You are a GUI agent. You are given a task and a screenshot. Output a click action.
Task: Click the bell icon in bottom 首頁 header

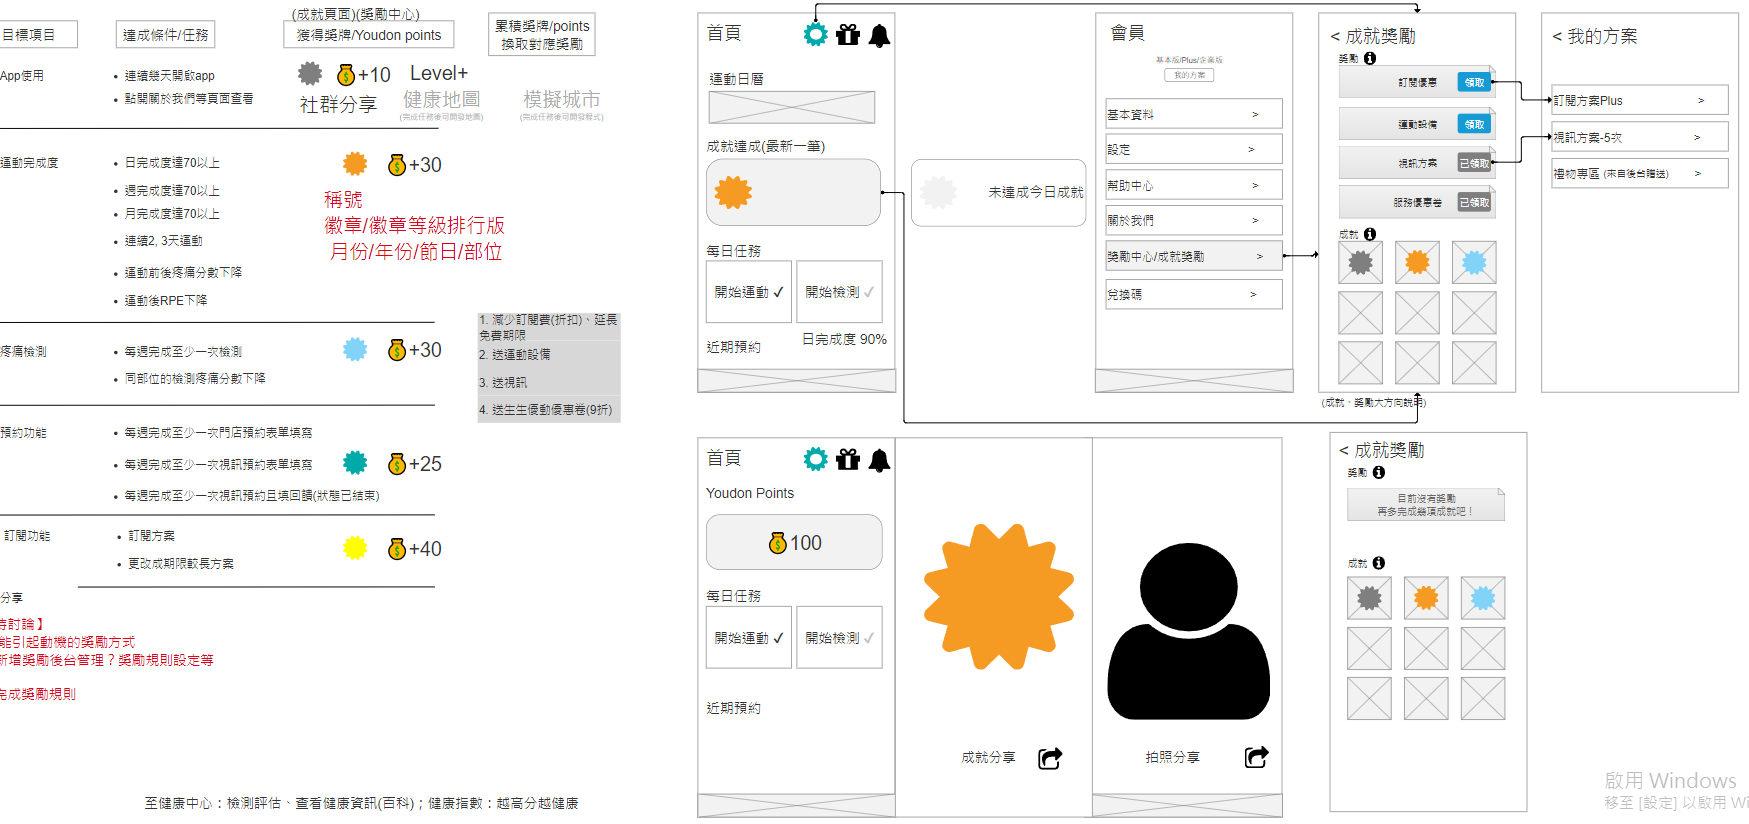pos(879,460)
